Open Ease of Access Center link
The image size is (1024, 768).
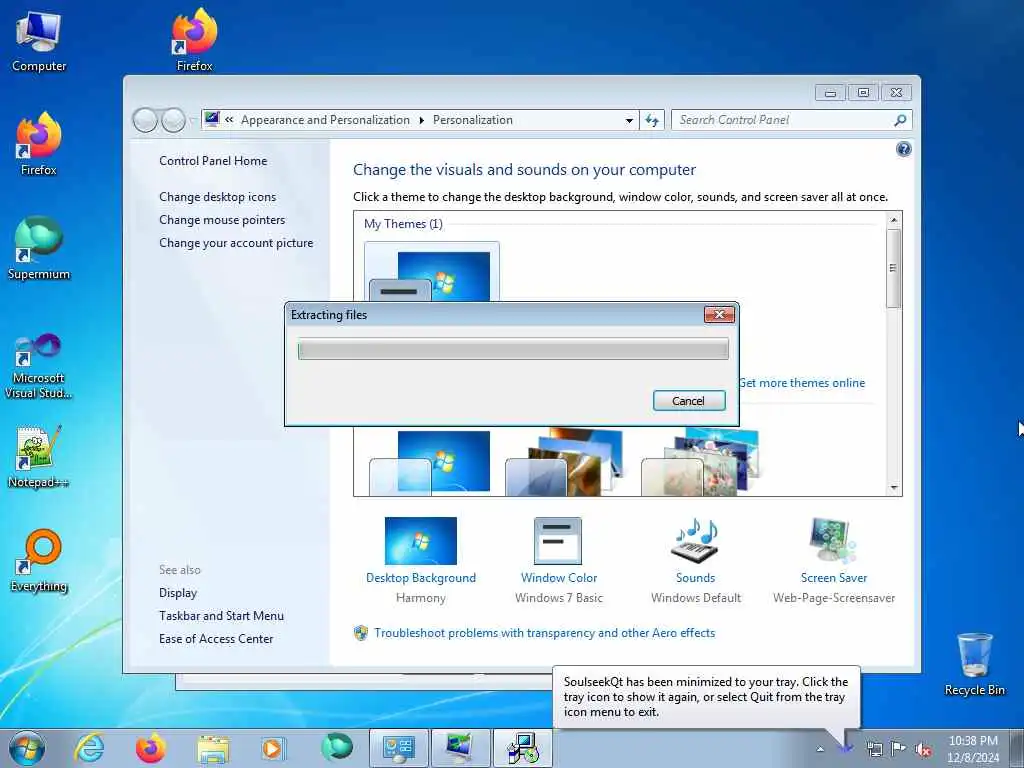[216, 639]
